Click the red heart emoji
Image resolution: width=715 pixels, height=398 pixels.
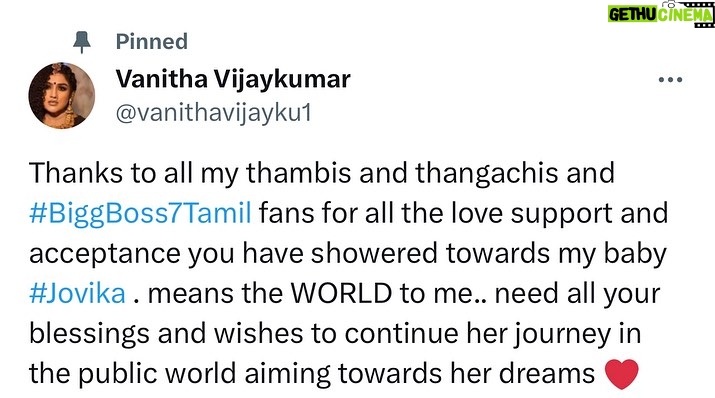click(622, 374)
